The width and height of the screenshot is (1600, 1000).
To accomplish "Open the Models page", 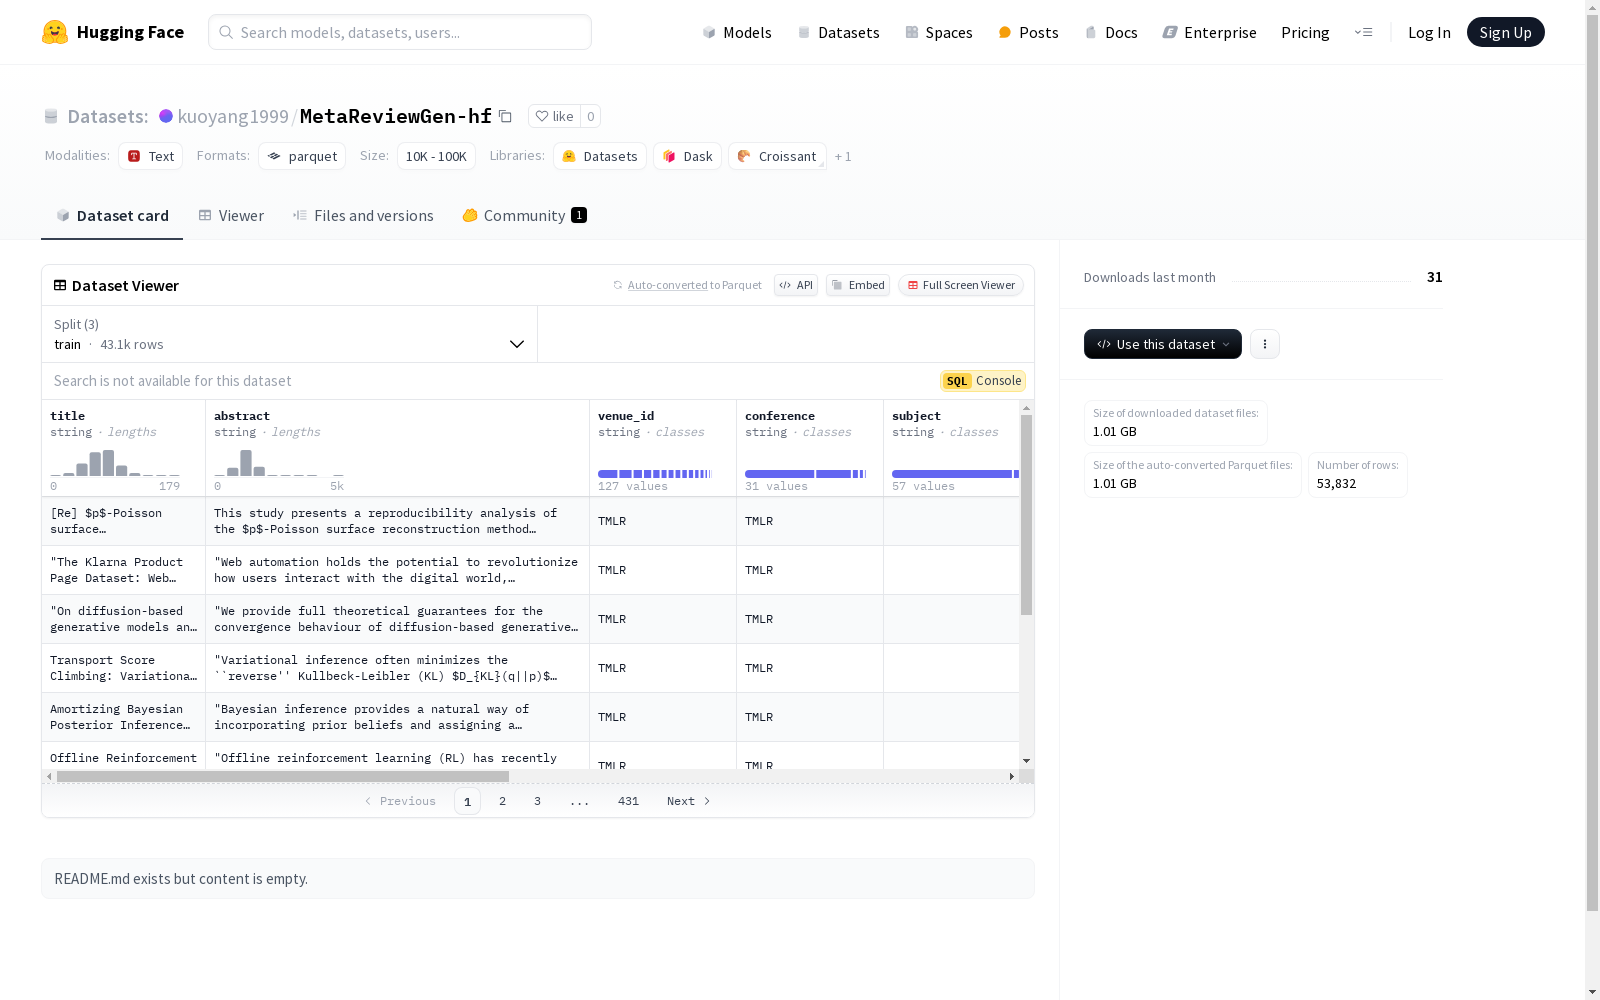I will tap(737, 32).
